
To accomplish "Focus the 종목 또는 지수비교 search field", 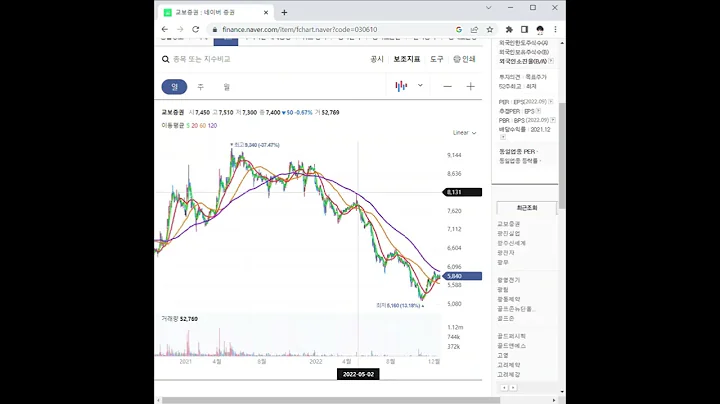I will [202, 59].
